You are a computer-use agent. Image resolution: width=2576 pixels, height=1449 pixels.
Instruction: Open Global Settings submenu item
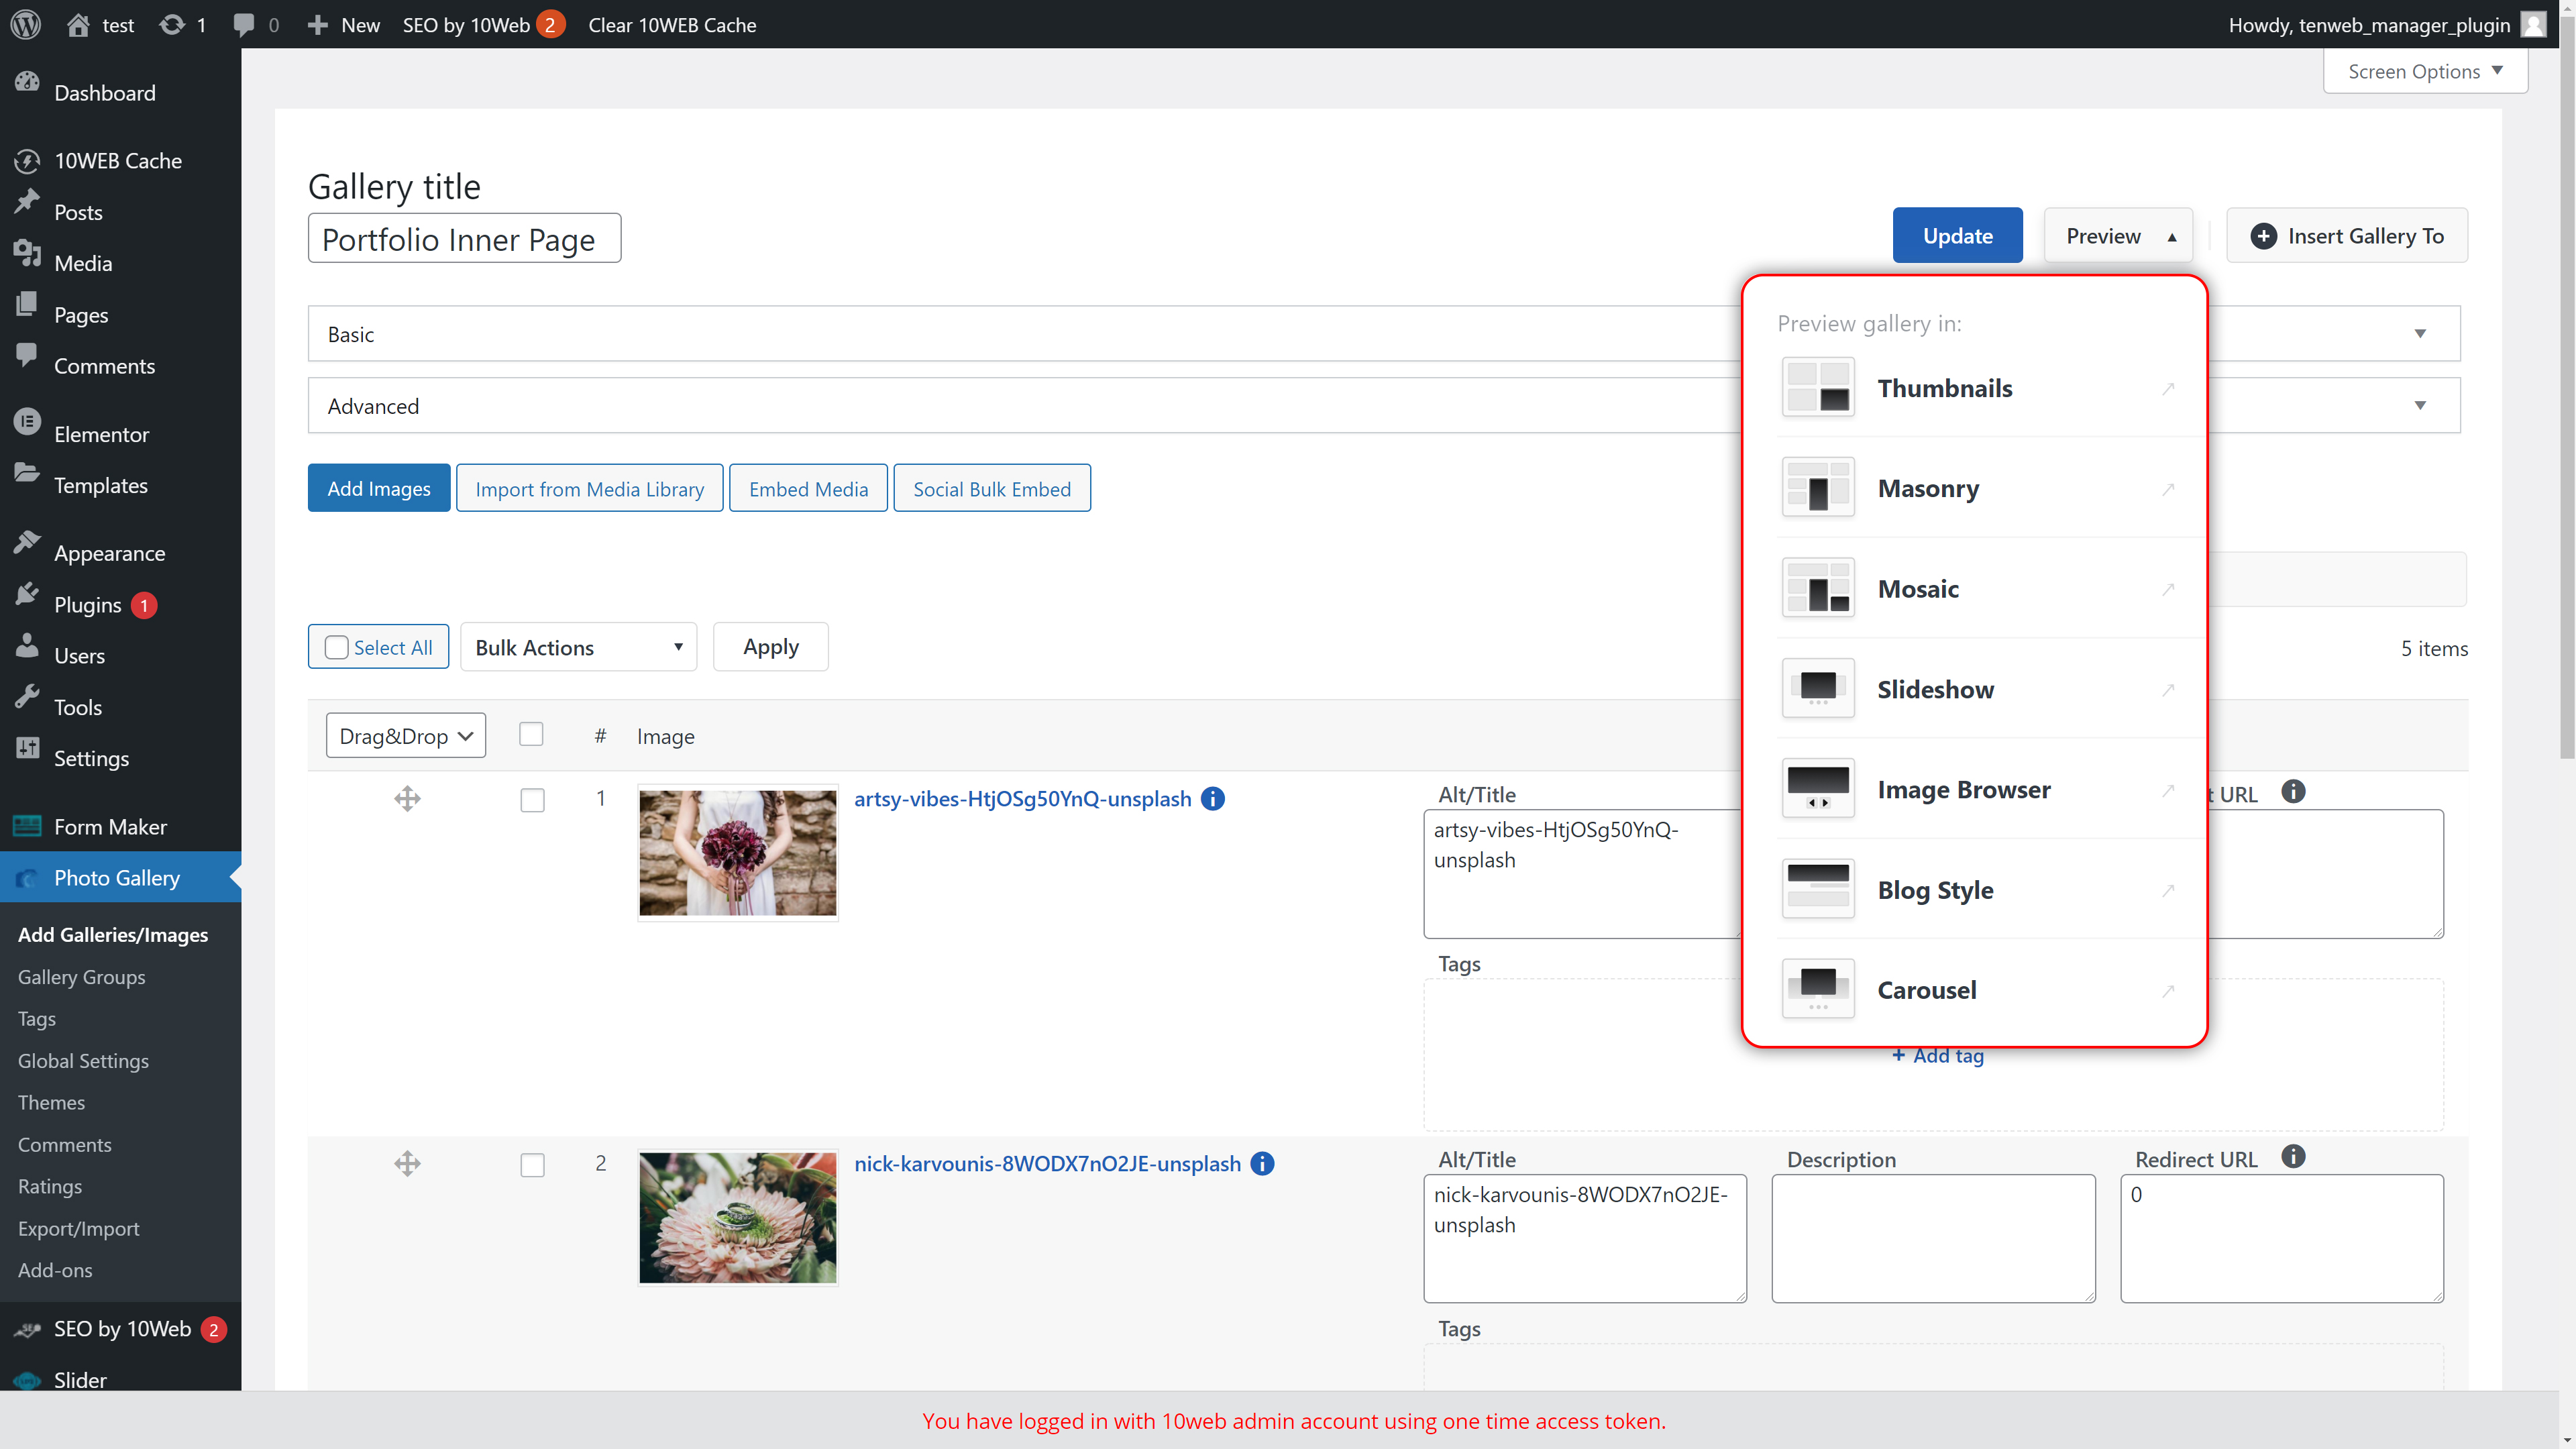coord(83,1061)
